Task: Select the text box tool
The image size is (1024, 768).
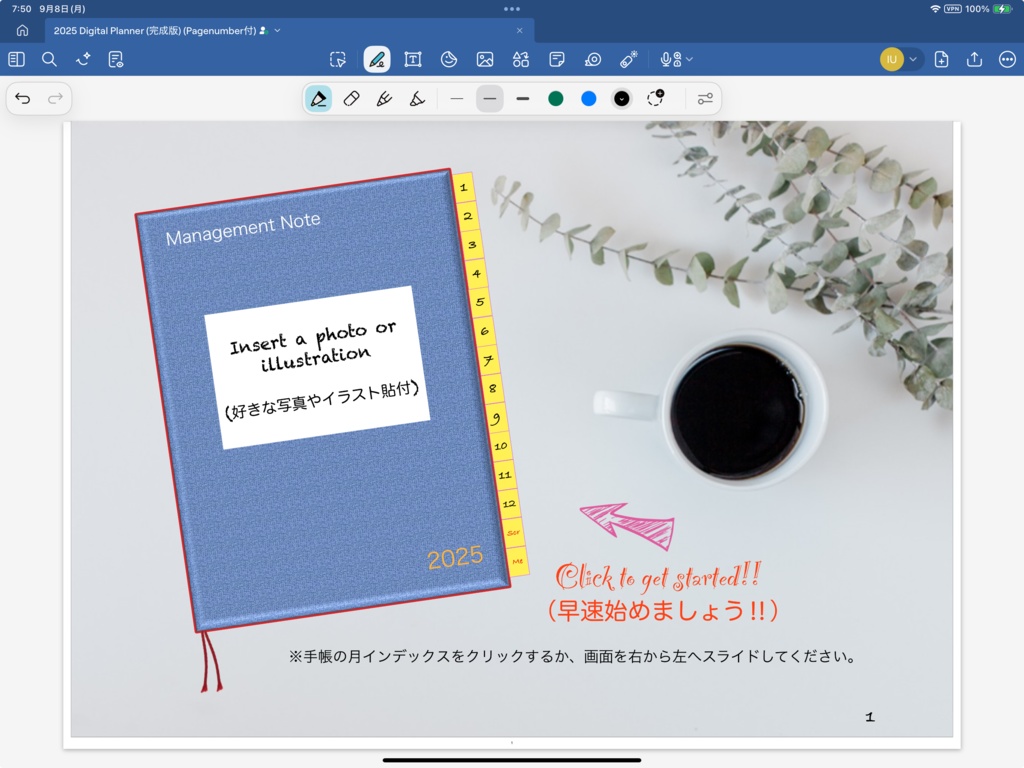Action: tap(413, 59)
